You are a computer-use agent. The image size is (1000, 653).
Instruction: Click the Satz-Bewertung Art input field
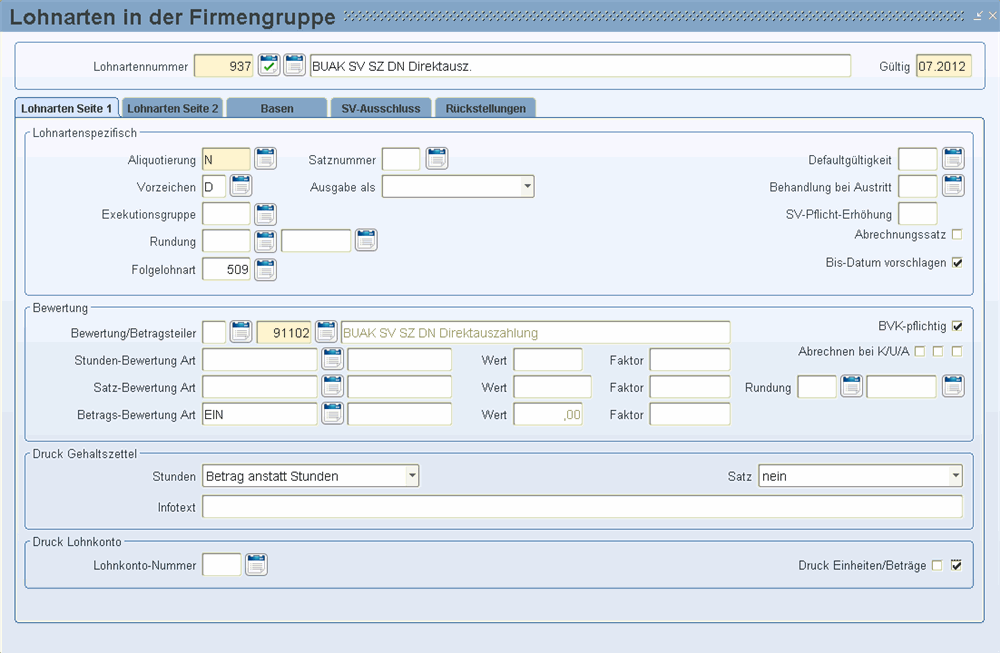coord(260,387)
